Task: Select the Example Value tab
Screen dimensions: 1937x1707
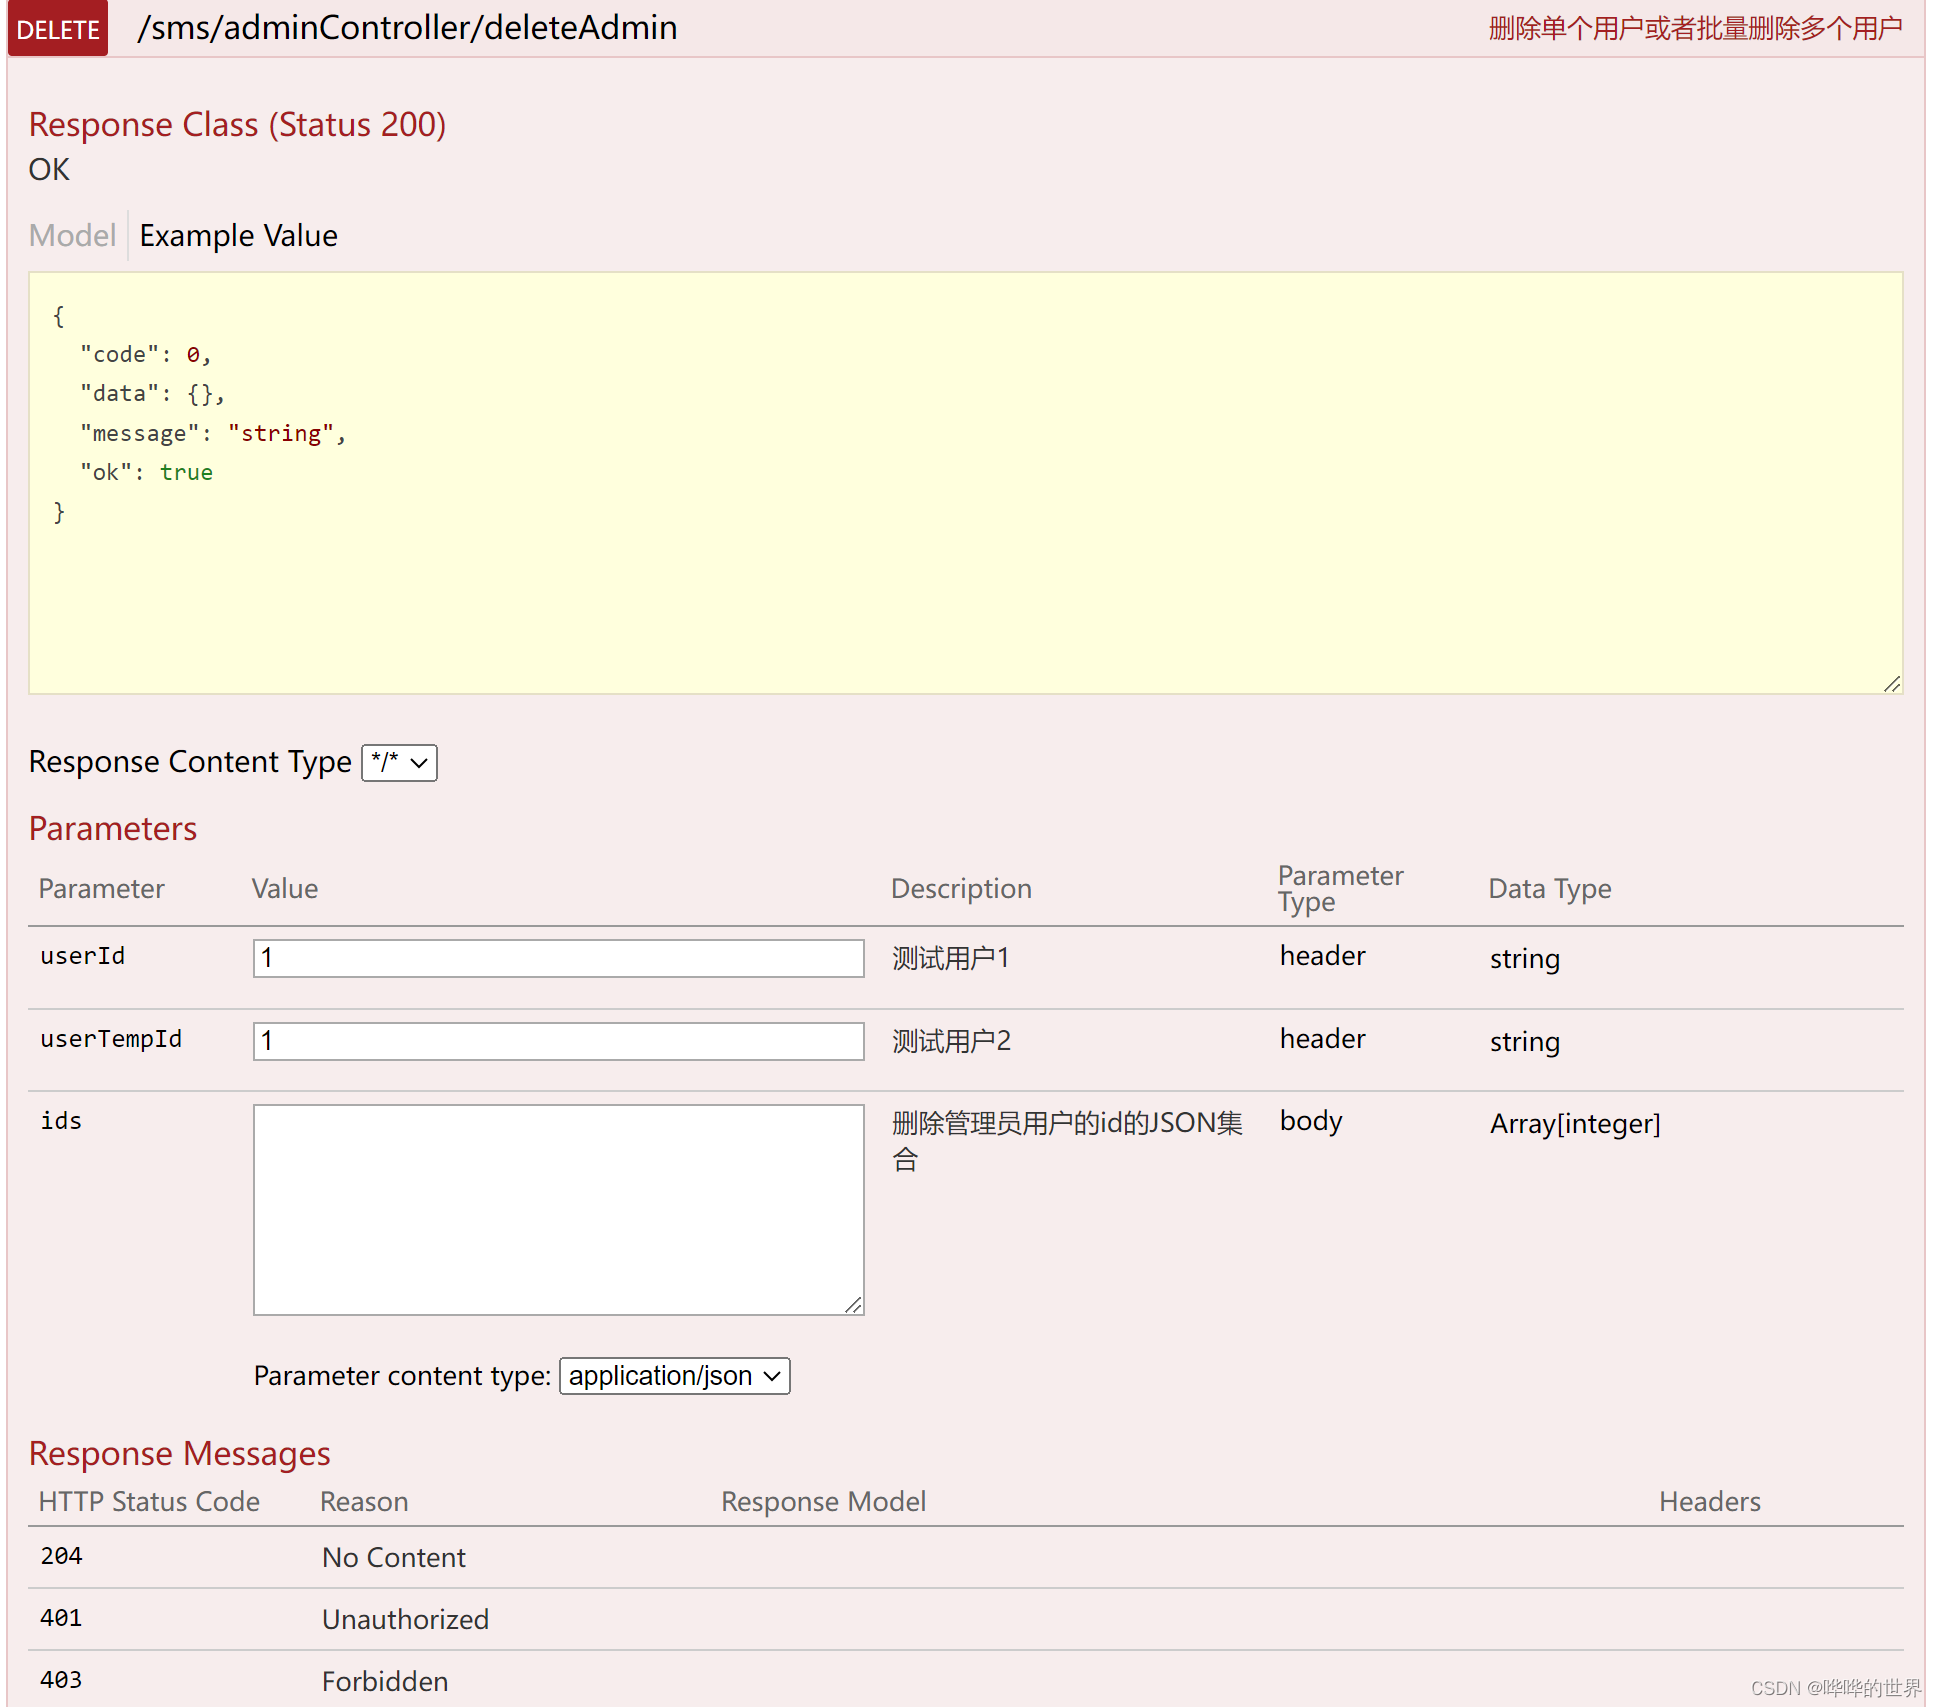Action: [238, 235]
